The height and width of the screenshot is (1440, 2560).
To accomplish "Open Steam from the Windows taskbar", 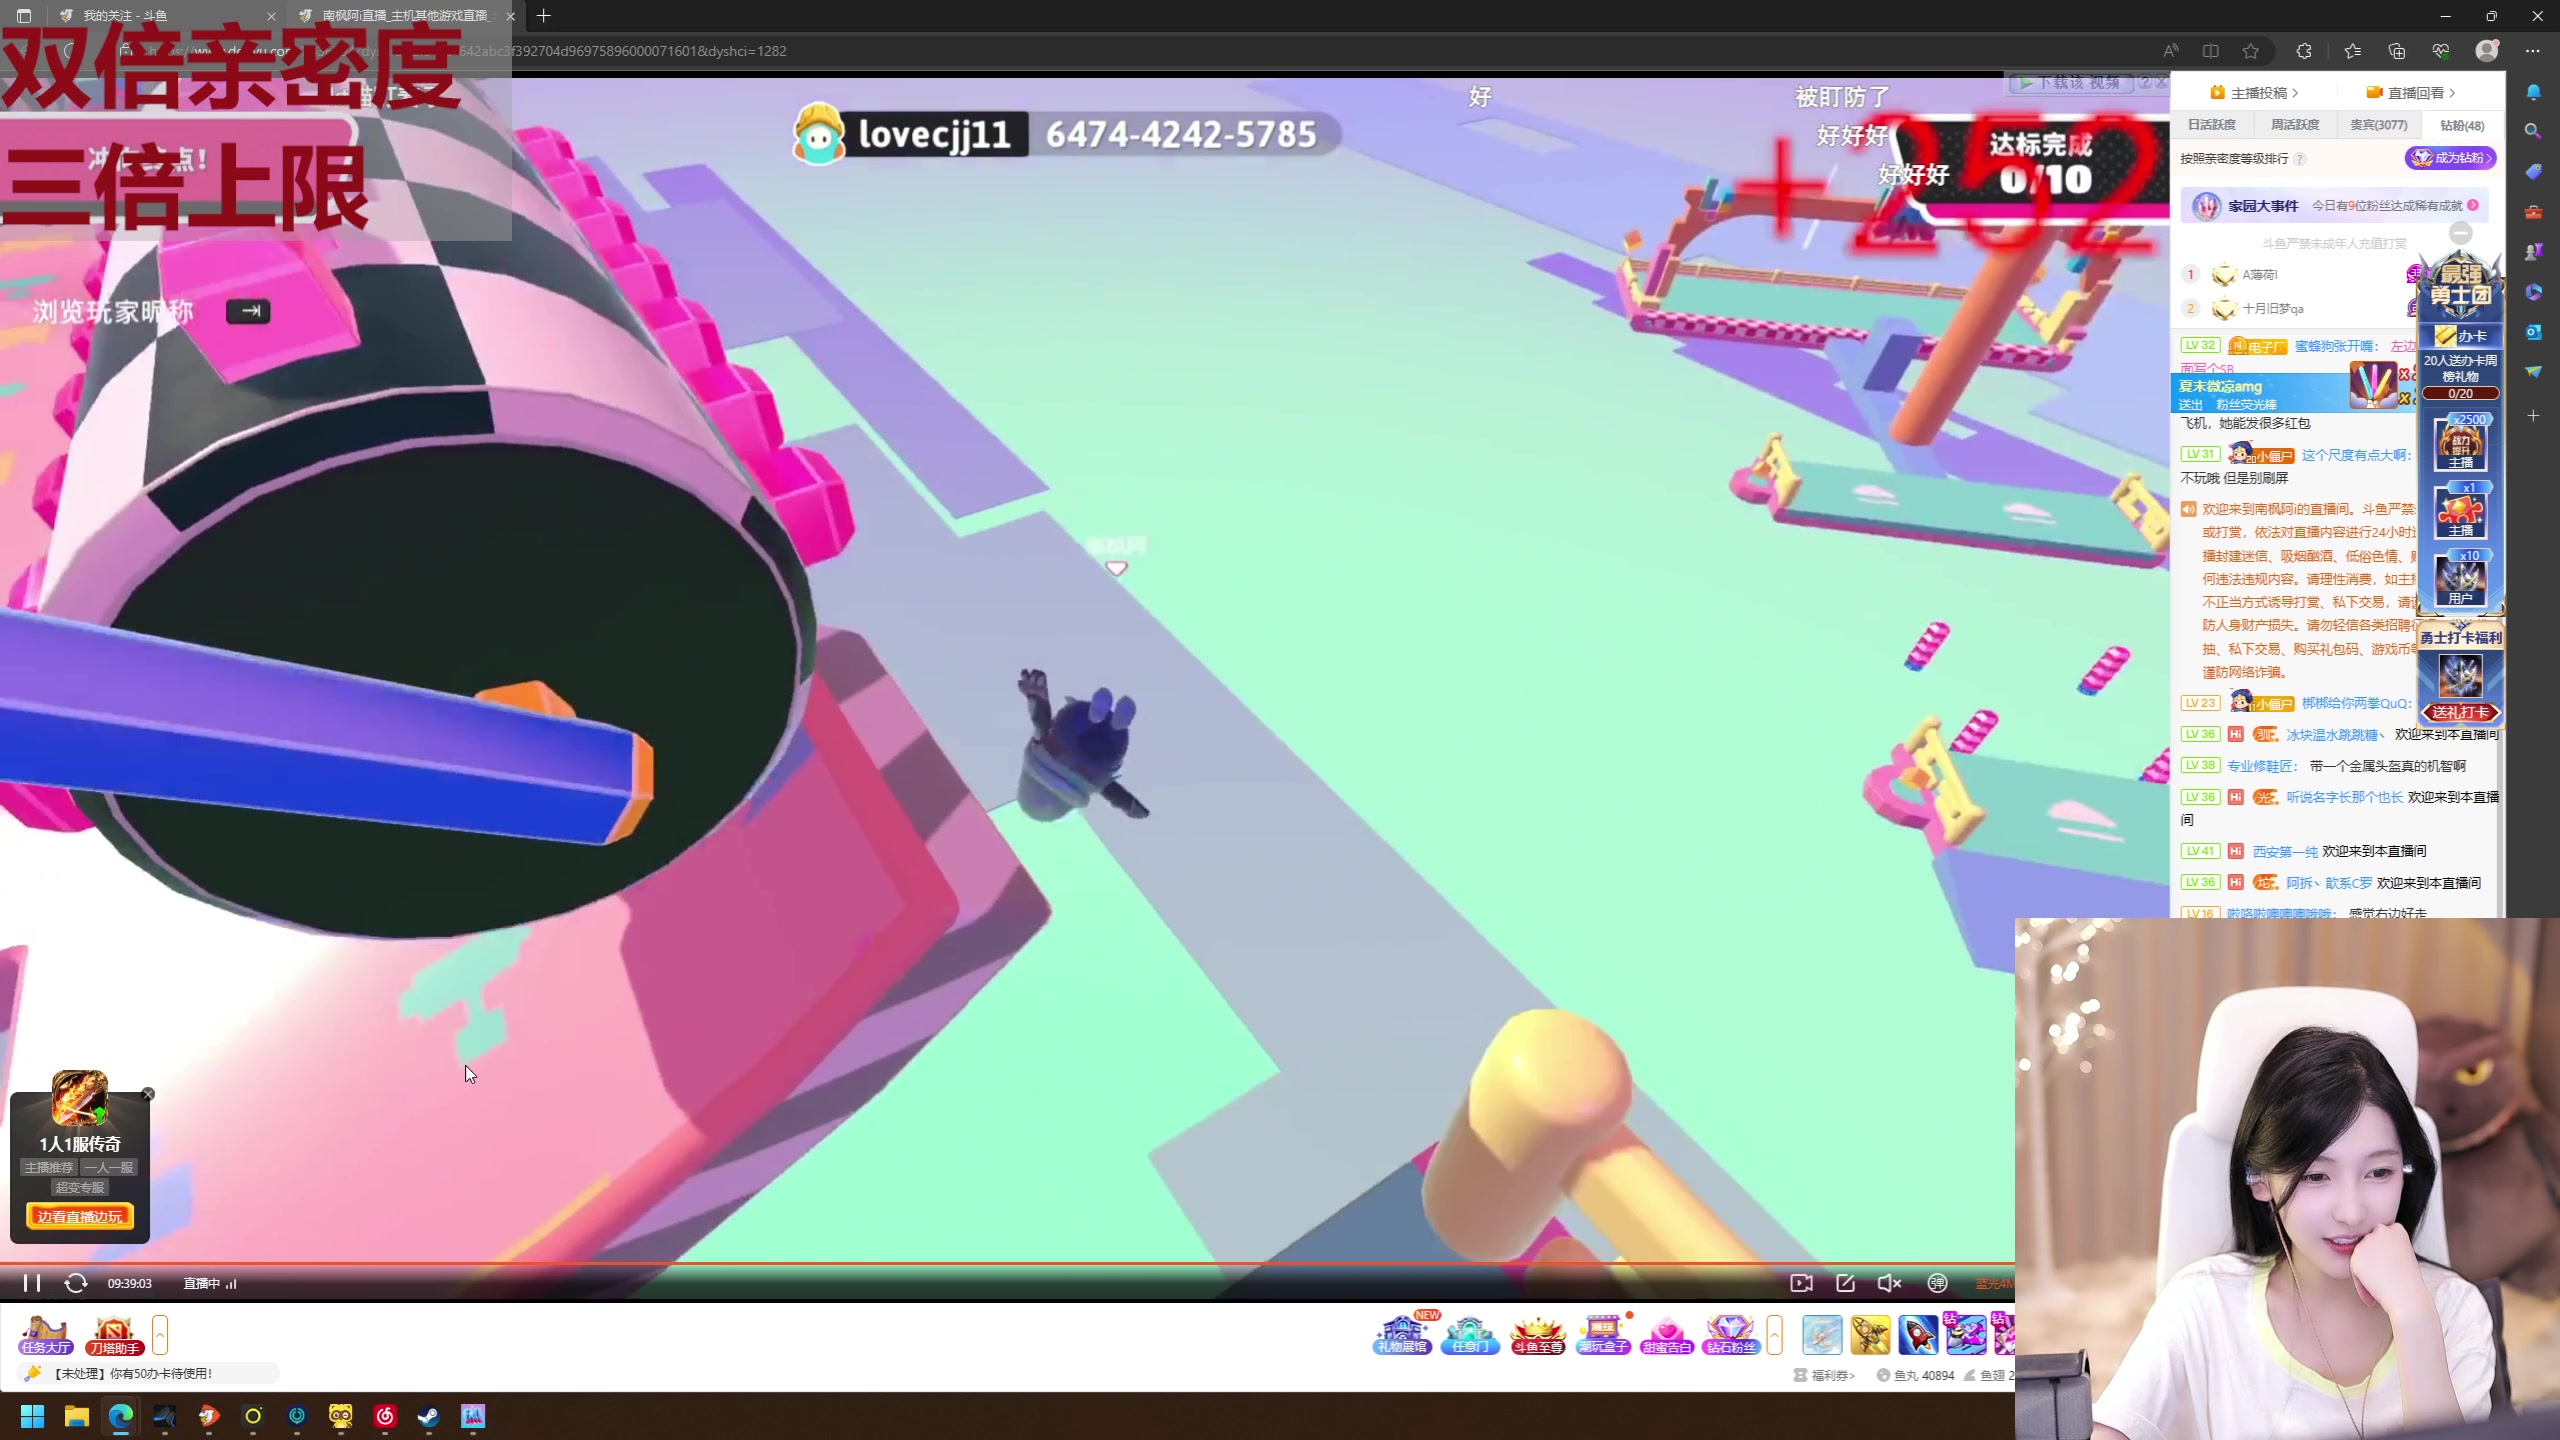I will (428, 1416).
